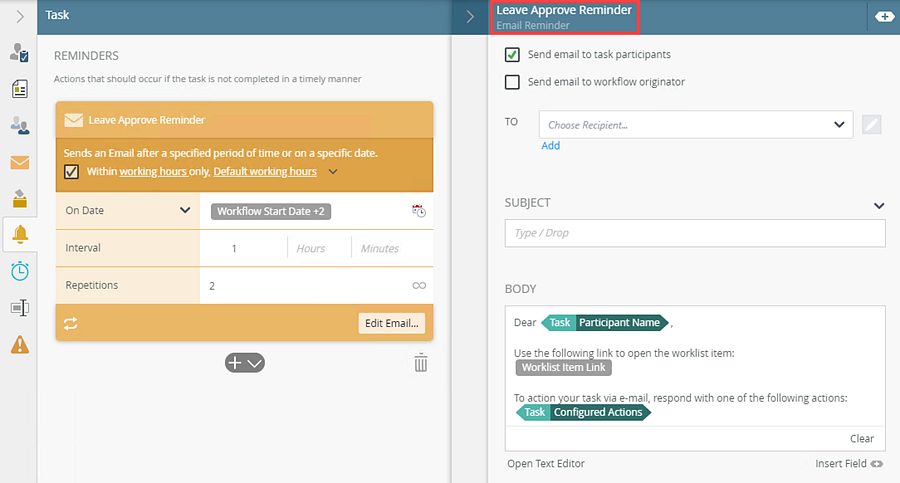Select the Worklist Item Link token
Screen dimensions: 900x483
click(563, 368)
